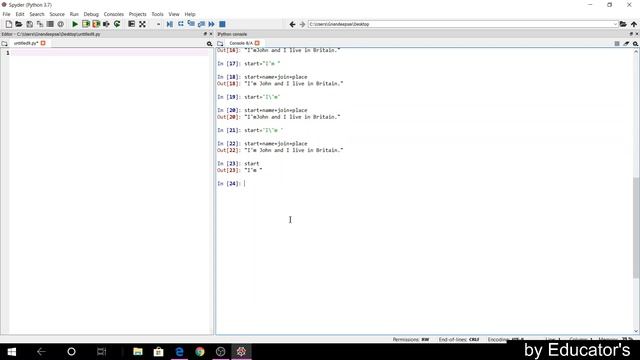Open the Tools menu
This screenshot has width=640, height=360.
point(157,14)
